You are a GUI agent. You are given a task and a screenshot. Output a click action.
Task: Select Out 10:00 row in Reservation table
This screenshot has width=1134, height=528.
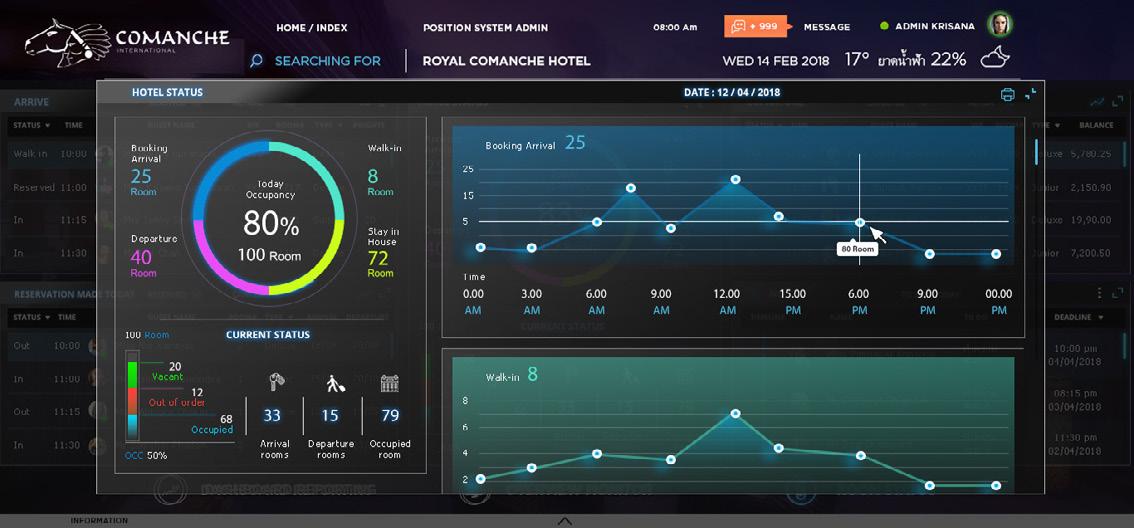coord(54,346)
